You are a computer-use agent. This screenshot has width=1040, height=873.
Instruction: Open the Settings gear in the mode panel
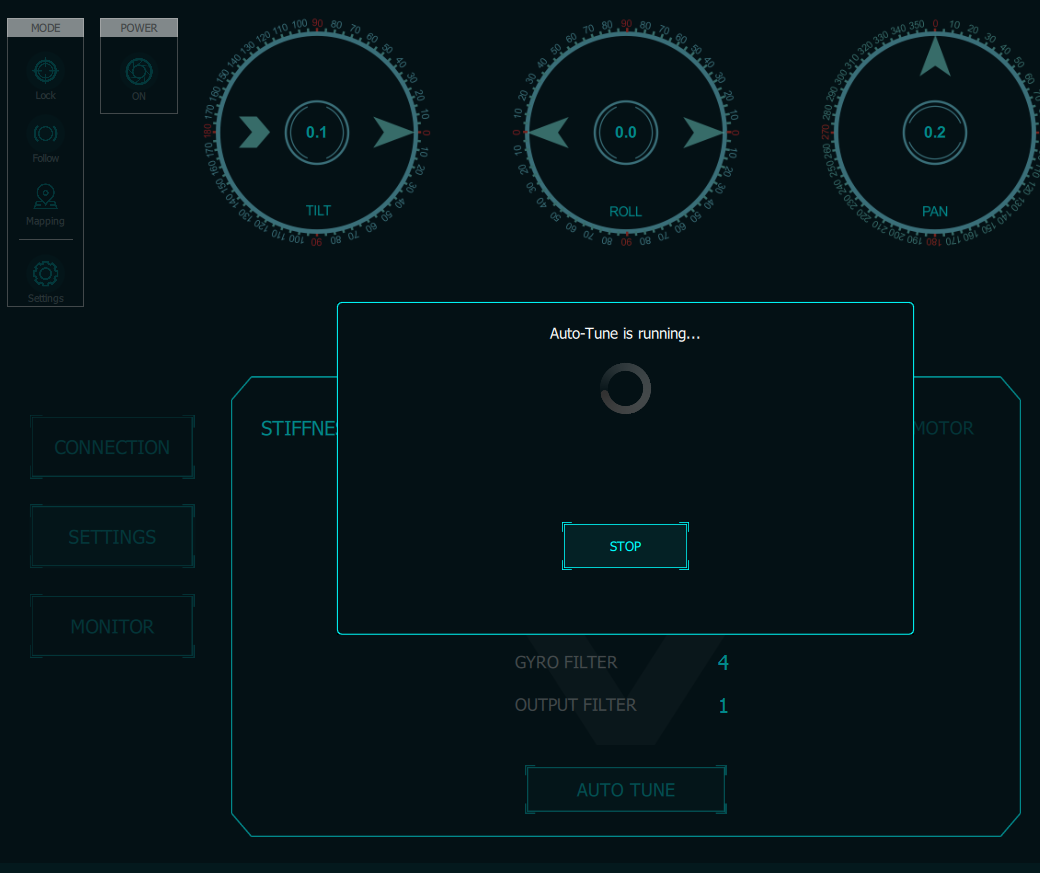click(x=45, y=274)
